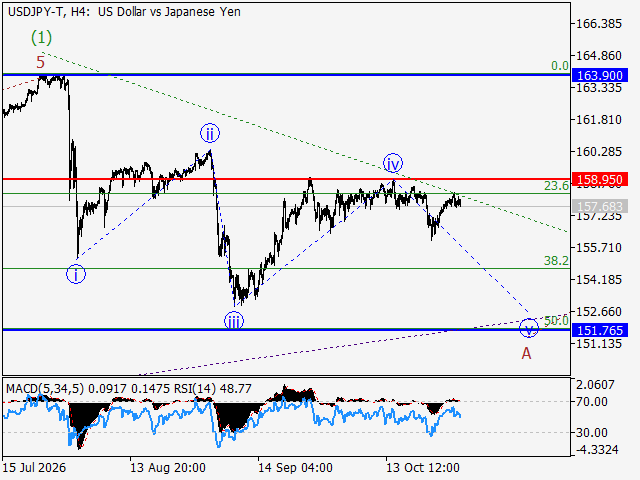Click the 157.683 current price tag

coord(600,207)
